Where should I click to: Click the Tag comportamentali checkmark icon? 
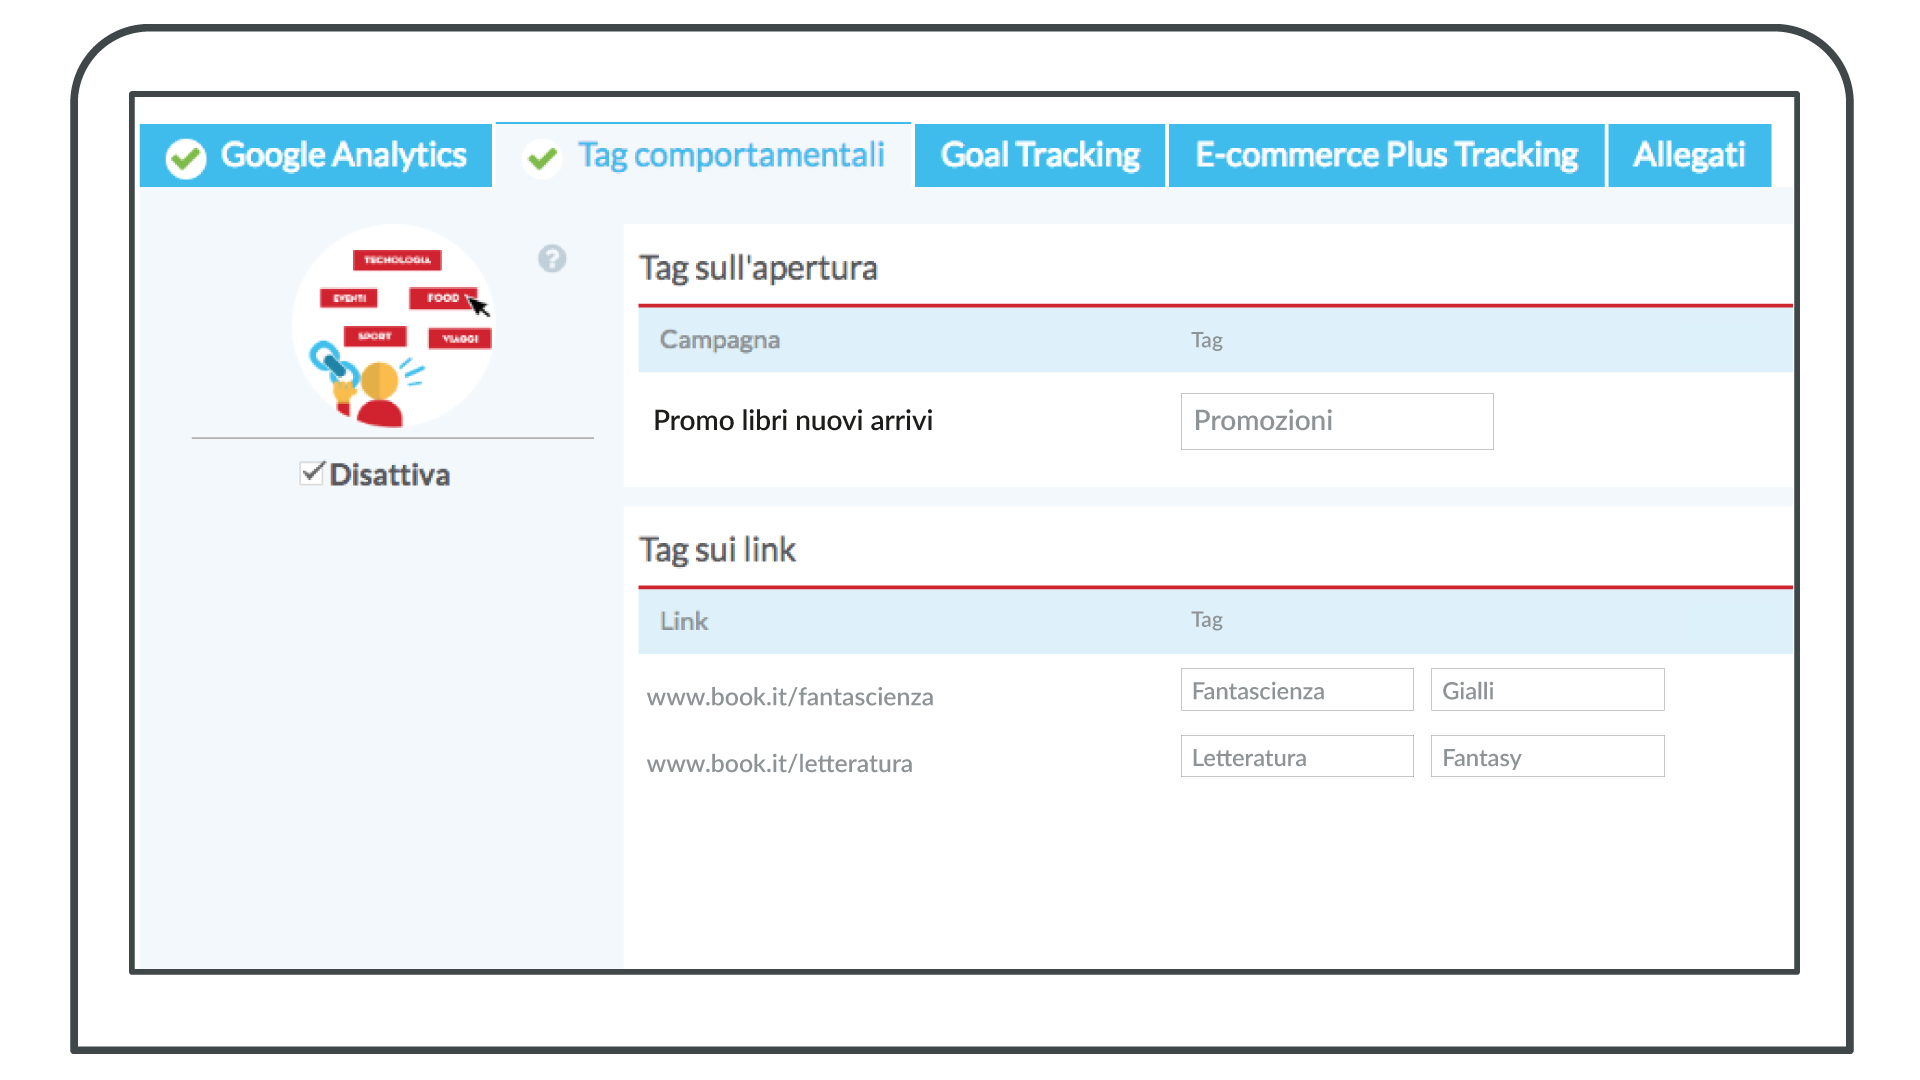point(542,156)
